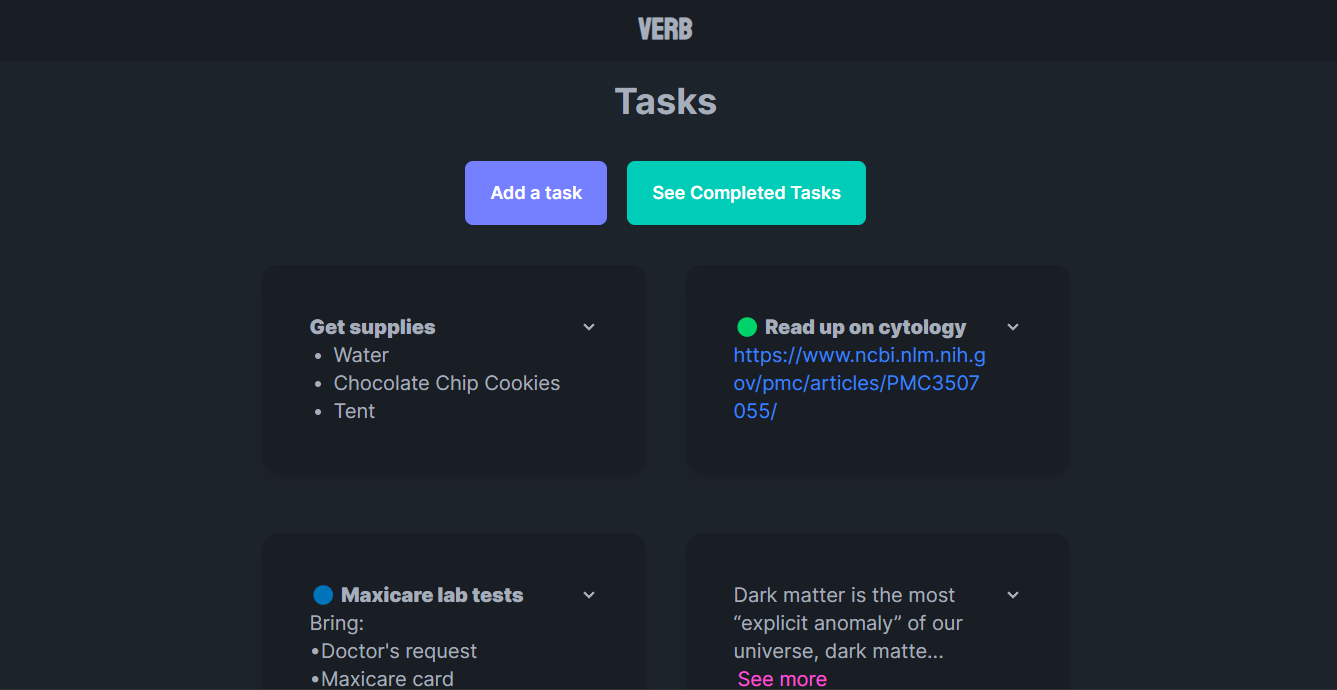1337x690 pixels.
Task: Open the ncbi.nlm.nih.gov article link
Action: [858, 383]
